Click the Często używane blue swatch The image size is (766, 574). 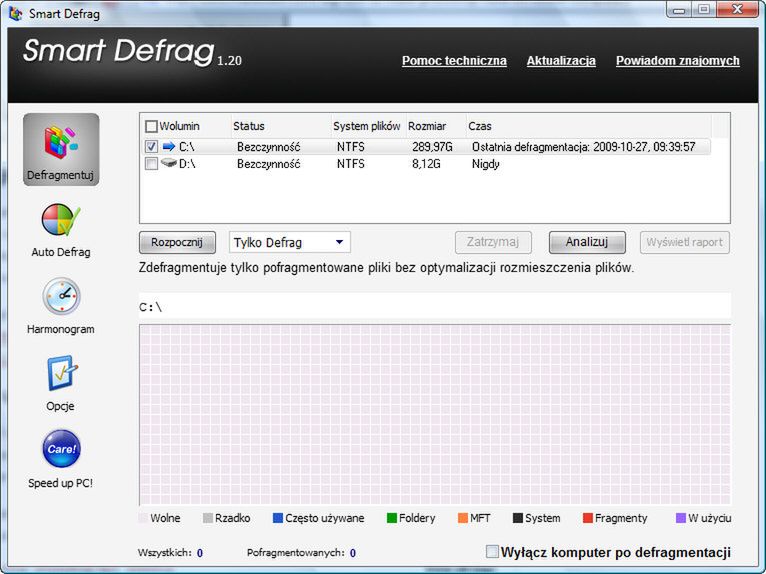click(x=278, y=518)
